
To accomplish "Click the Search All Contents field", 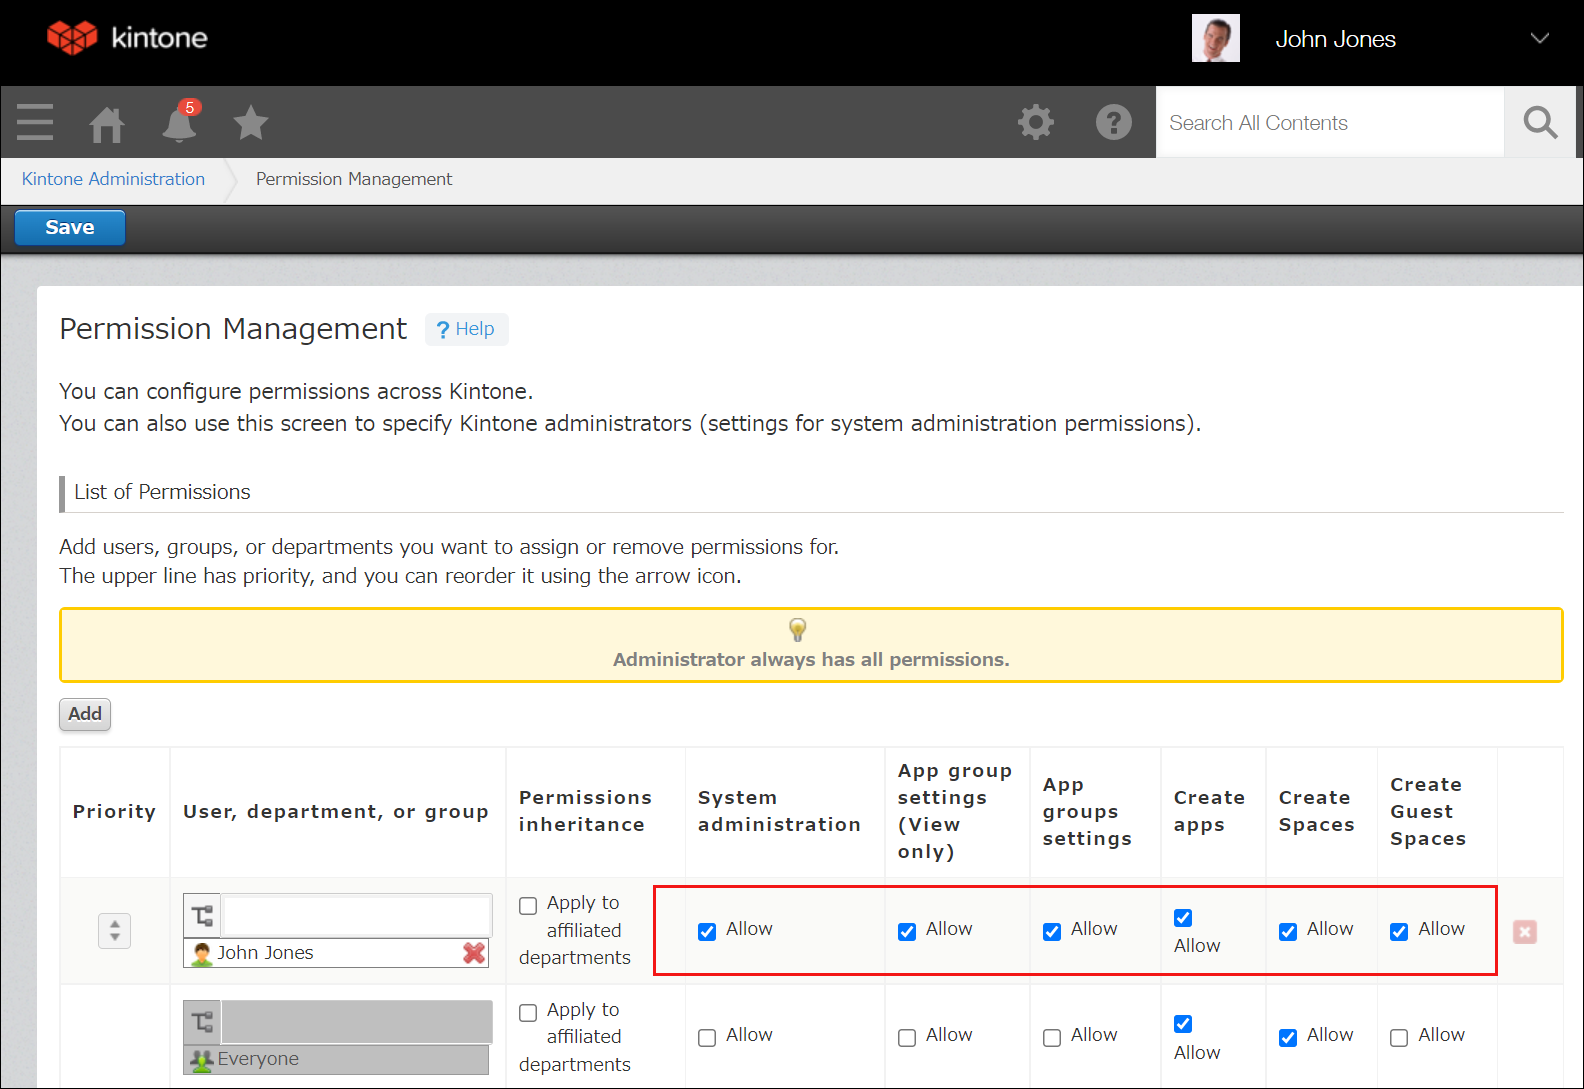I will (1330, 122).
